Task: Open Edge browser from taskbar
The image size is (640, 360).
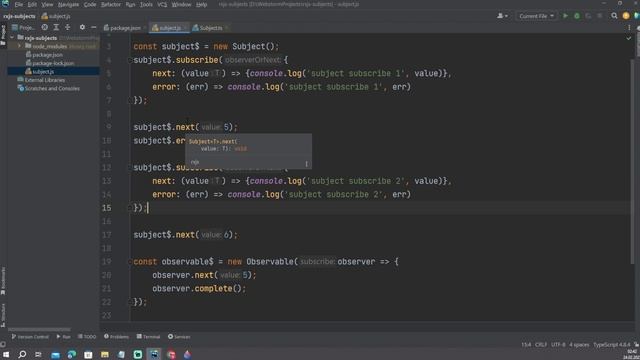Action: click(71, 354)
